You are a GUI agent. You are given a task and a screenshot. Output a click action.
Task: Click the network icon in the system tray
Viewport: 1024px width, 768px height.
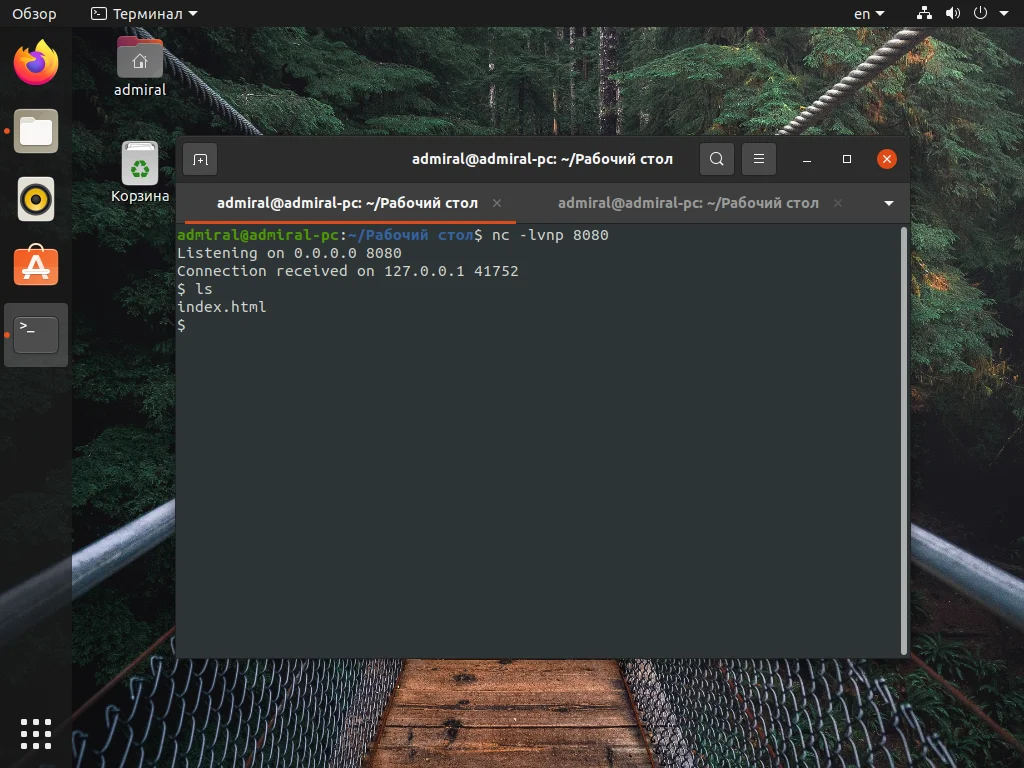(x=924, y=13)
